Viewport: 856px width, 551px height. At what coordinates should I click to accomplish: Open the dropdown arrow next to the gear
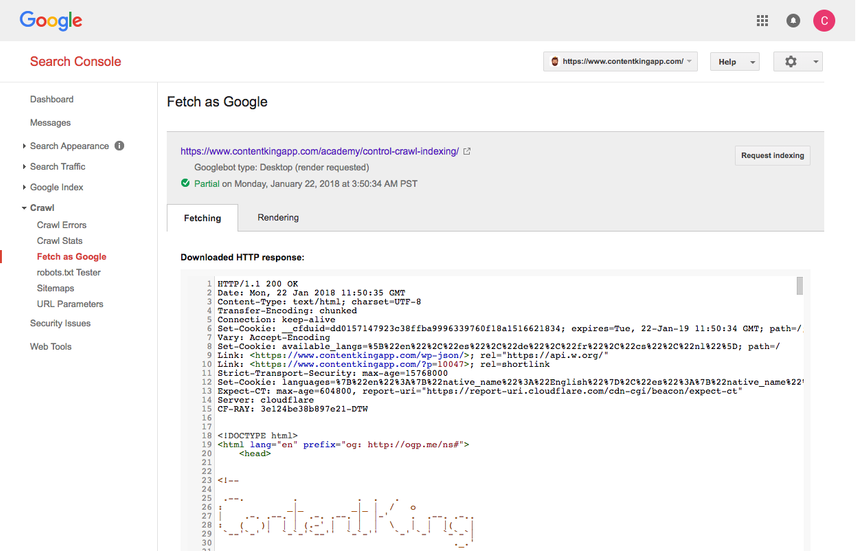(816, 62)
